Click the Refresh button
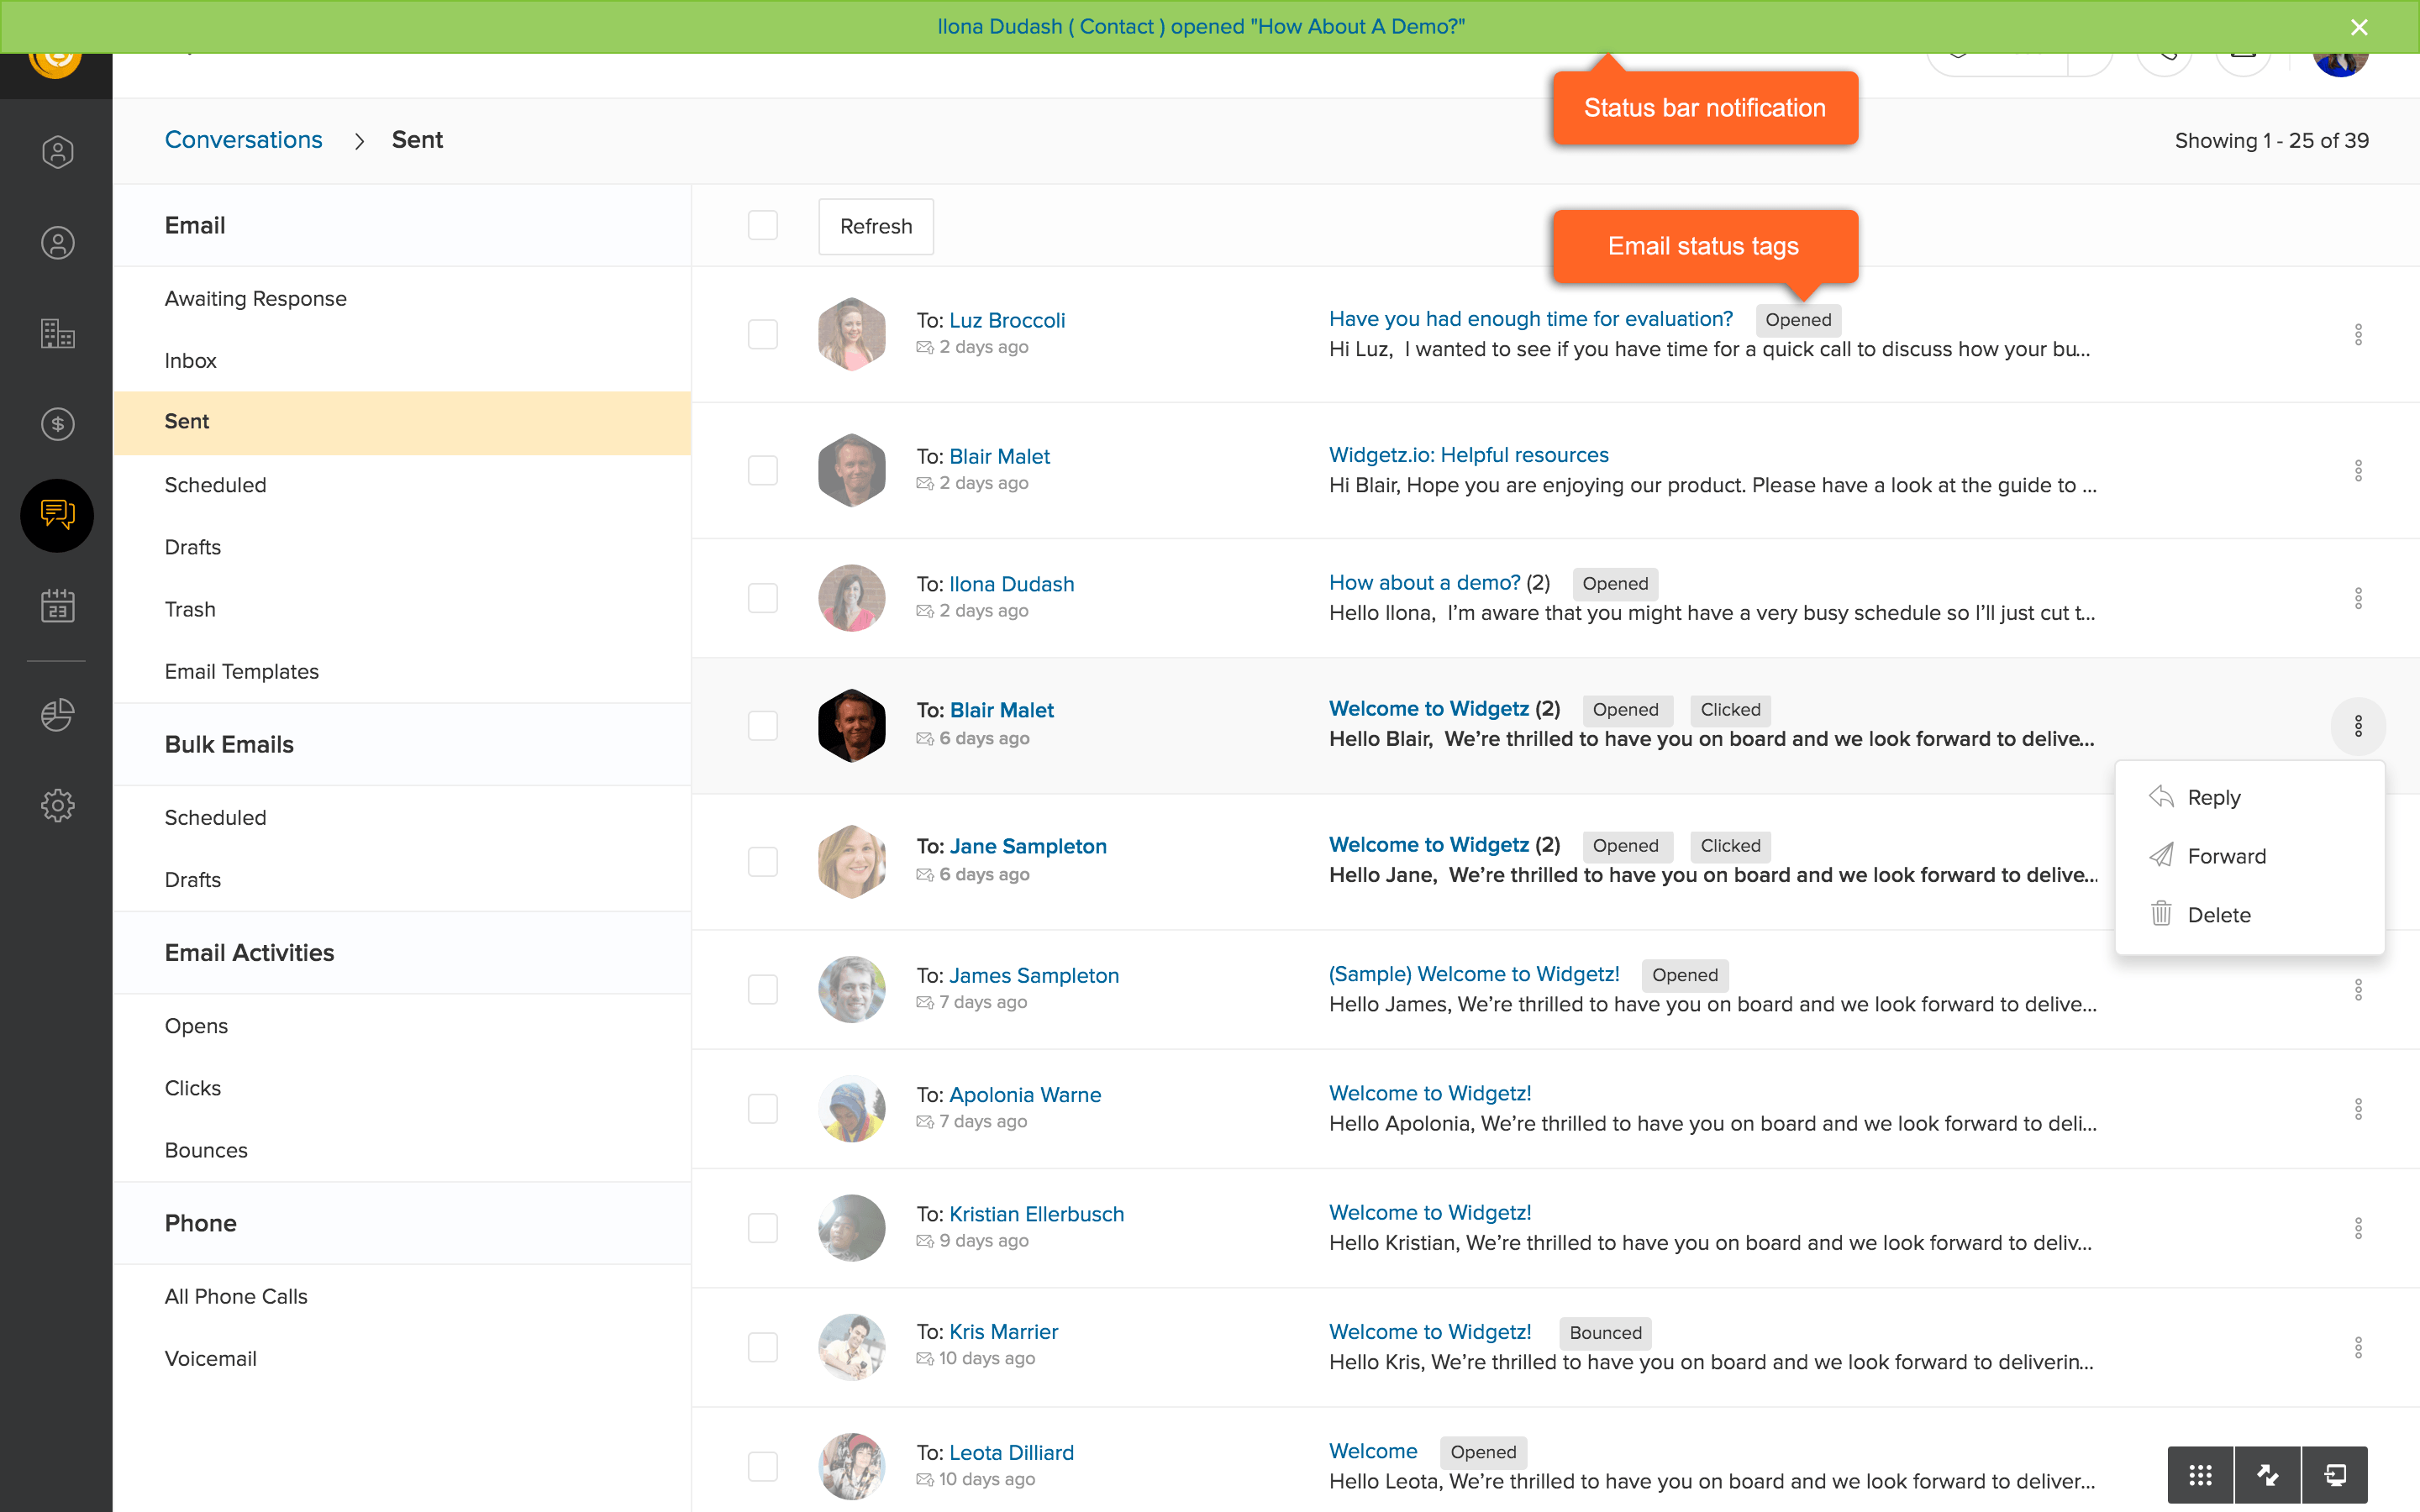 tap(876, 226)
